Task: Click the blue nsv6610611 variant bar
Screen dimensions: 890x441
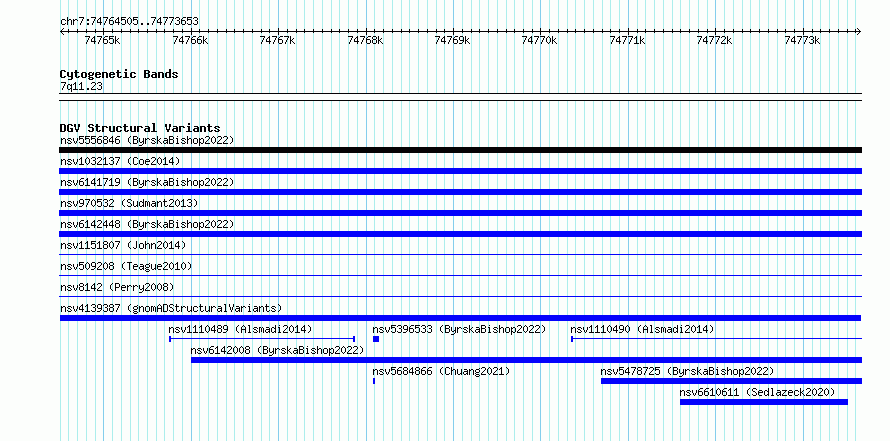Action: coord(763,402)
